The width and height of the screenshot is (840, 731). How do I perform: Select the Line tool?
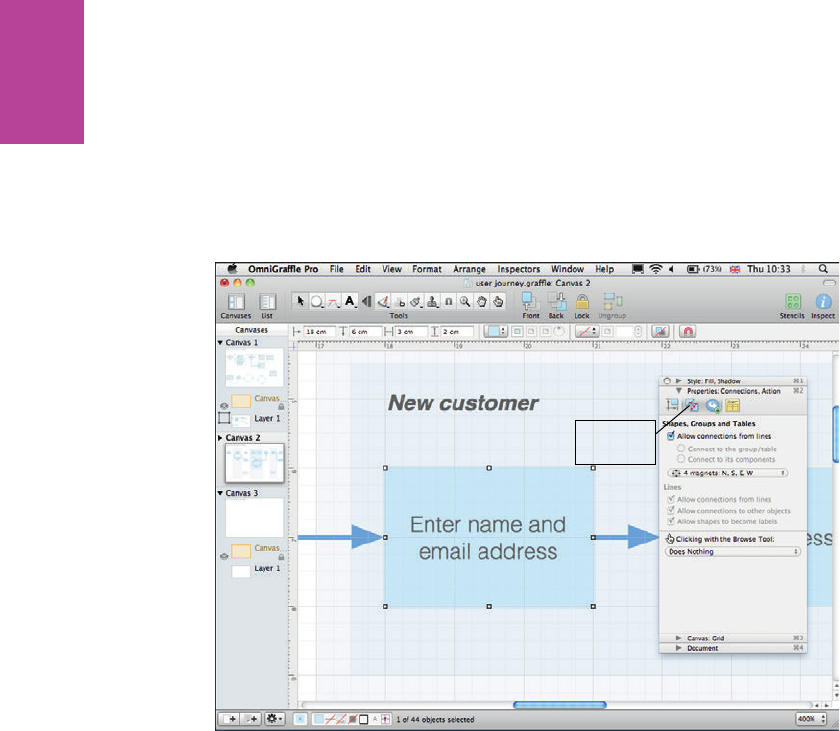coord(334,302)
